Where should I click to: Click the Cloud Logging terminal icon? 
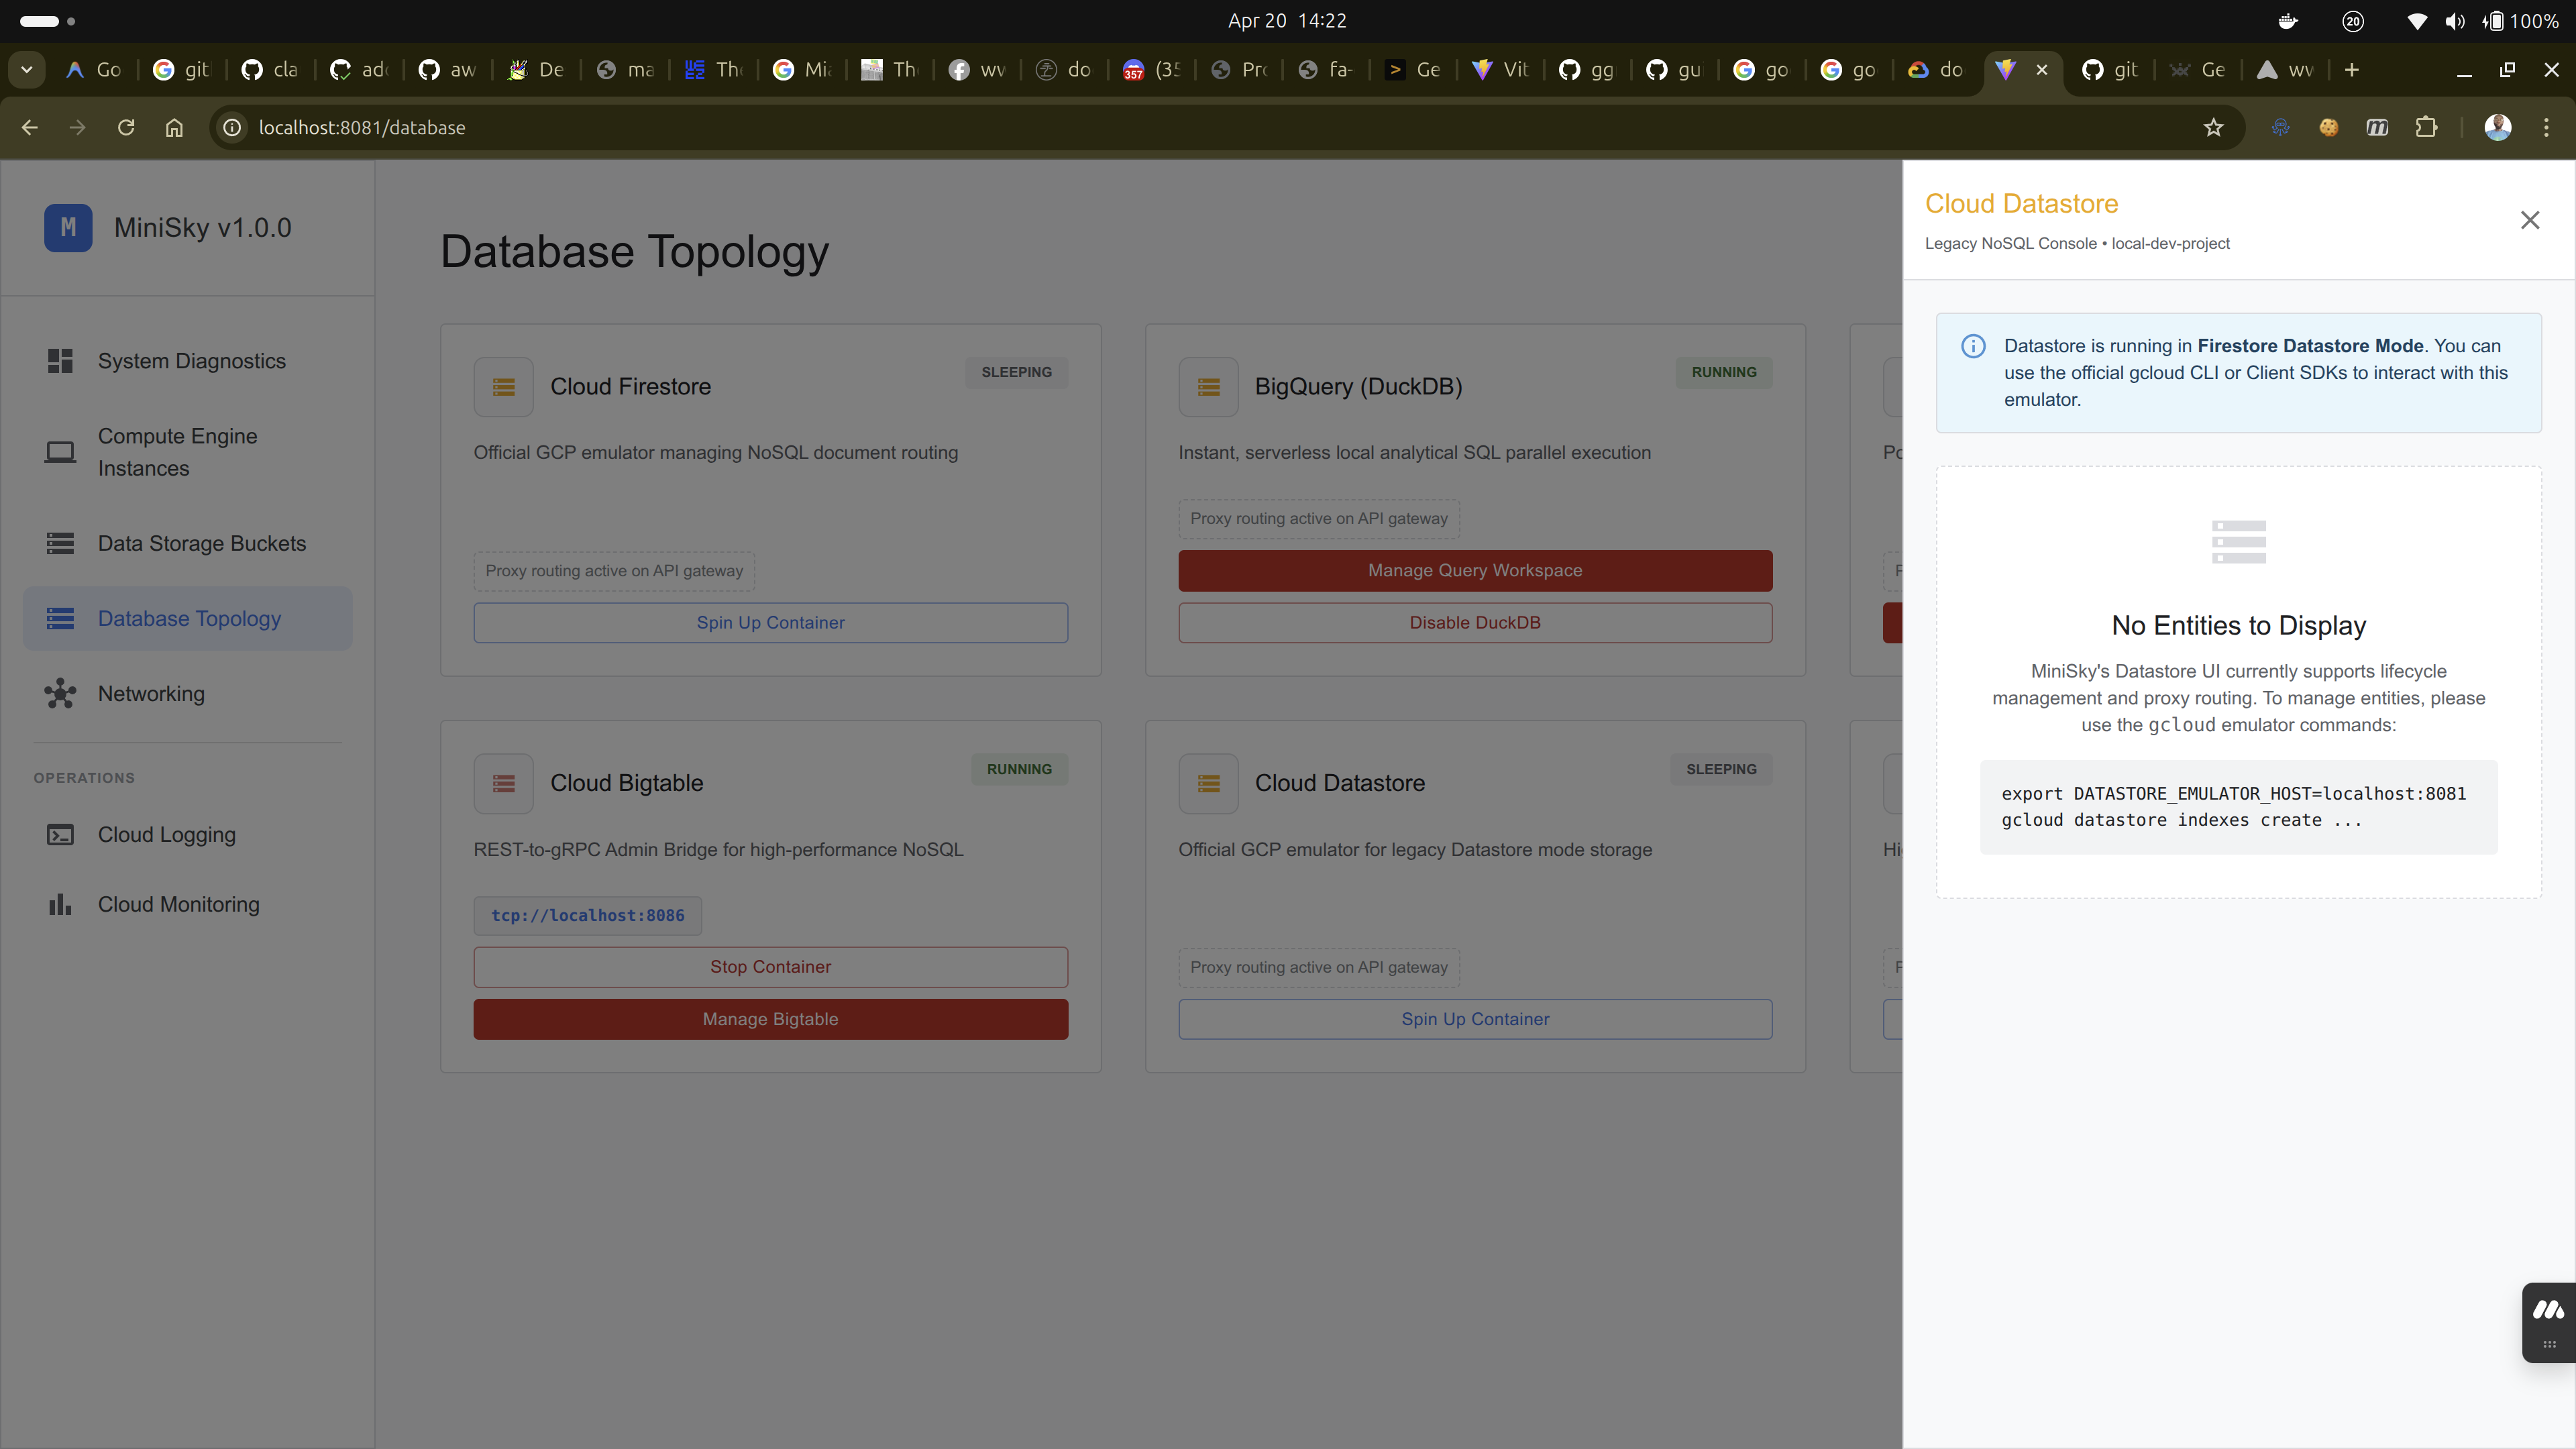point(60,834)
